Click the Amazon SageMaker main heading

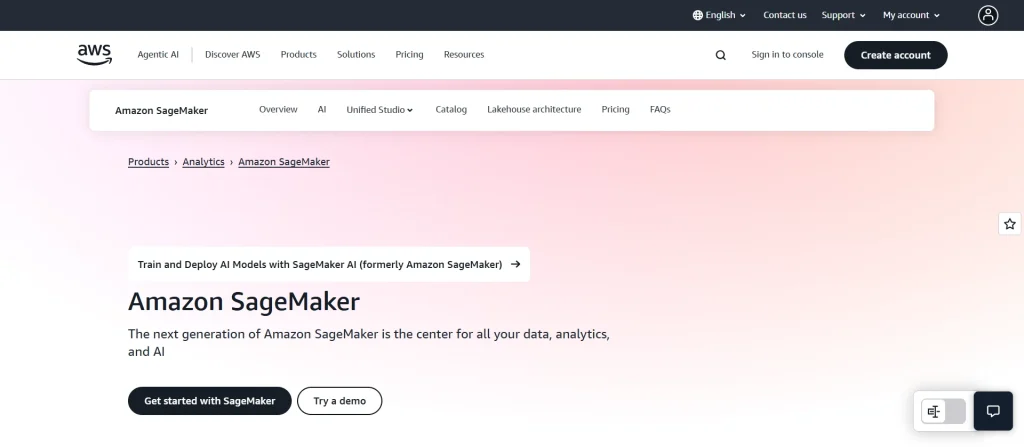tap(244, 302)
